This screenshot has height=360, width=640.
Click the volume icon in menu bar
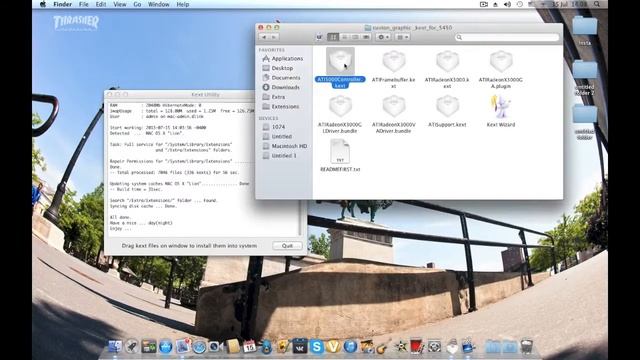pos(507,4)
